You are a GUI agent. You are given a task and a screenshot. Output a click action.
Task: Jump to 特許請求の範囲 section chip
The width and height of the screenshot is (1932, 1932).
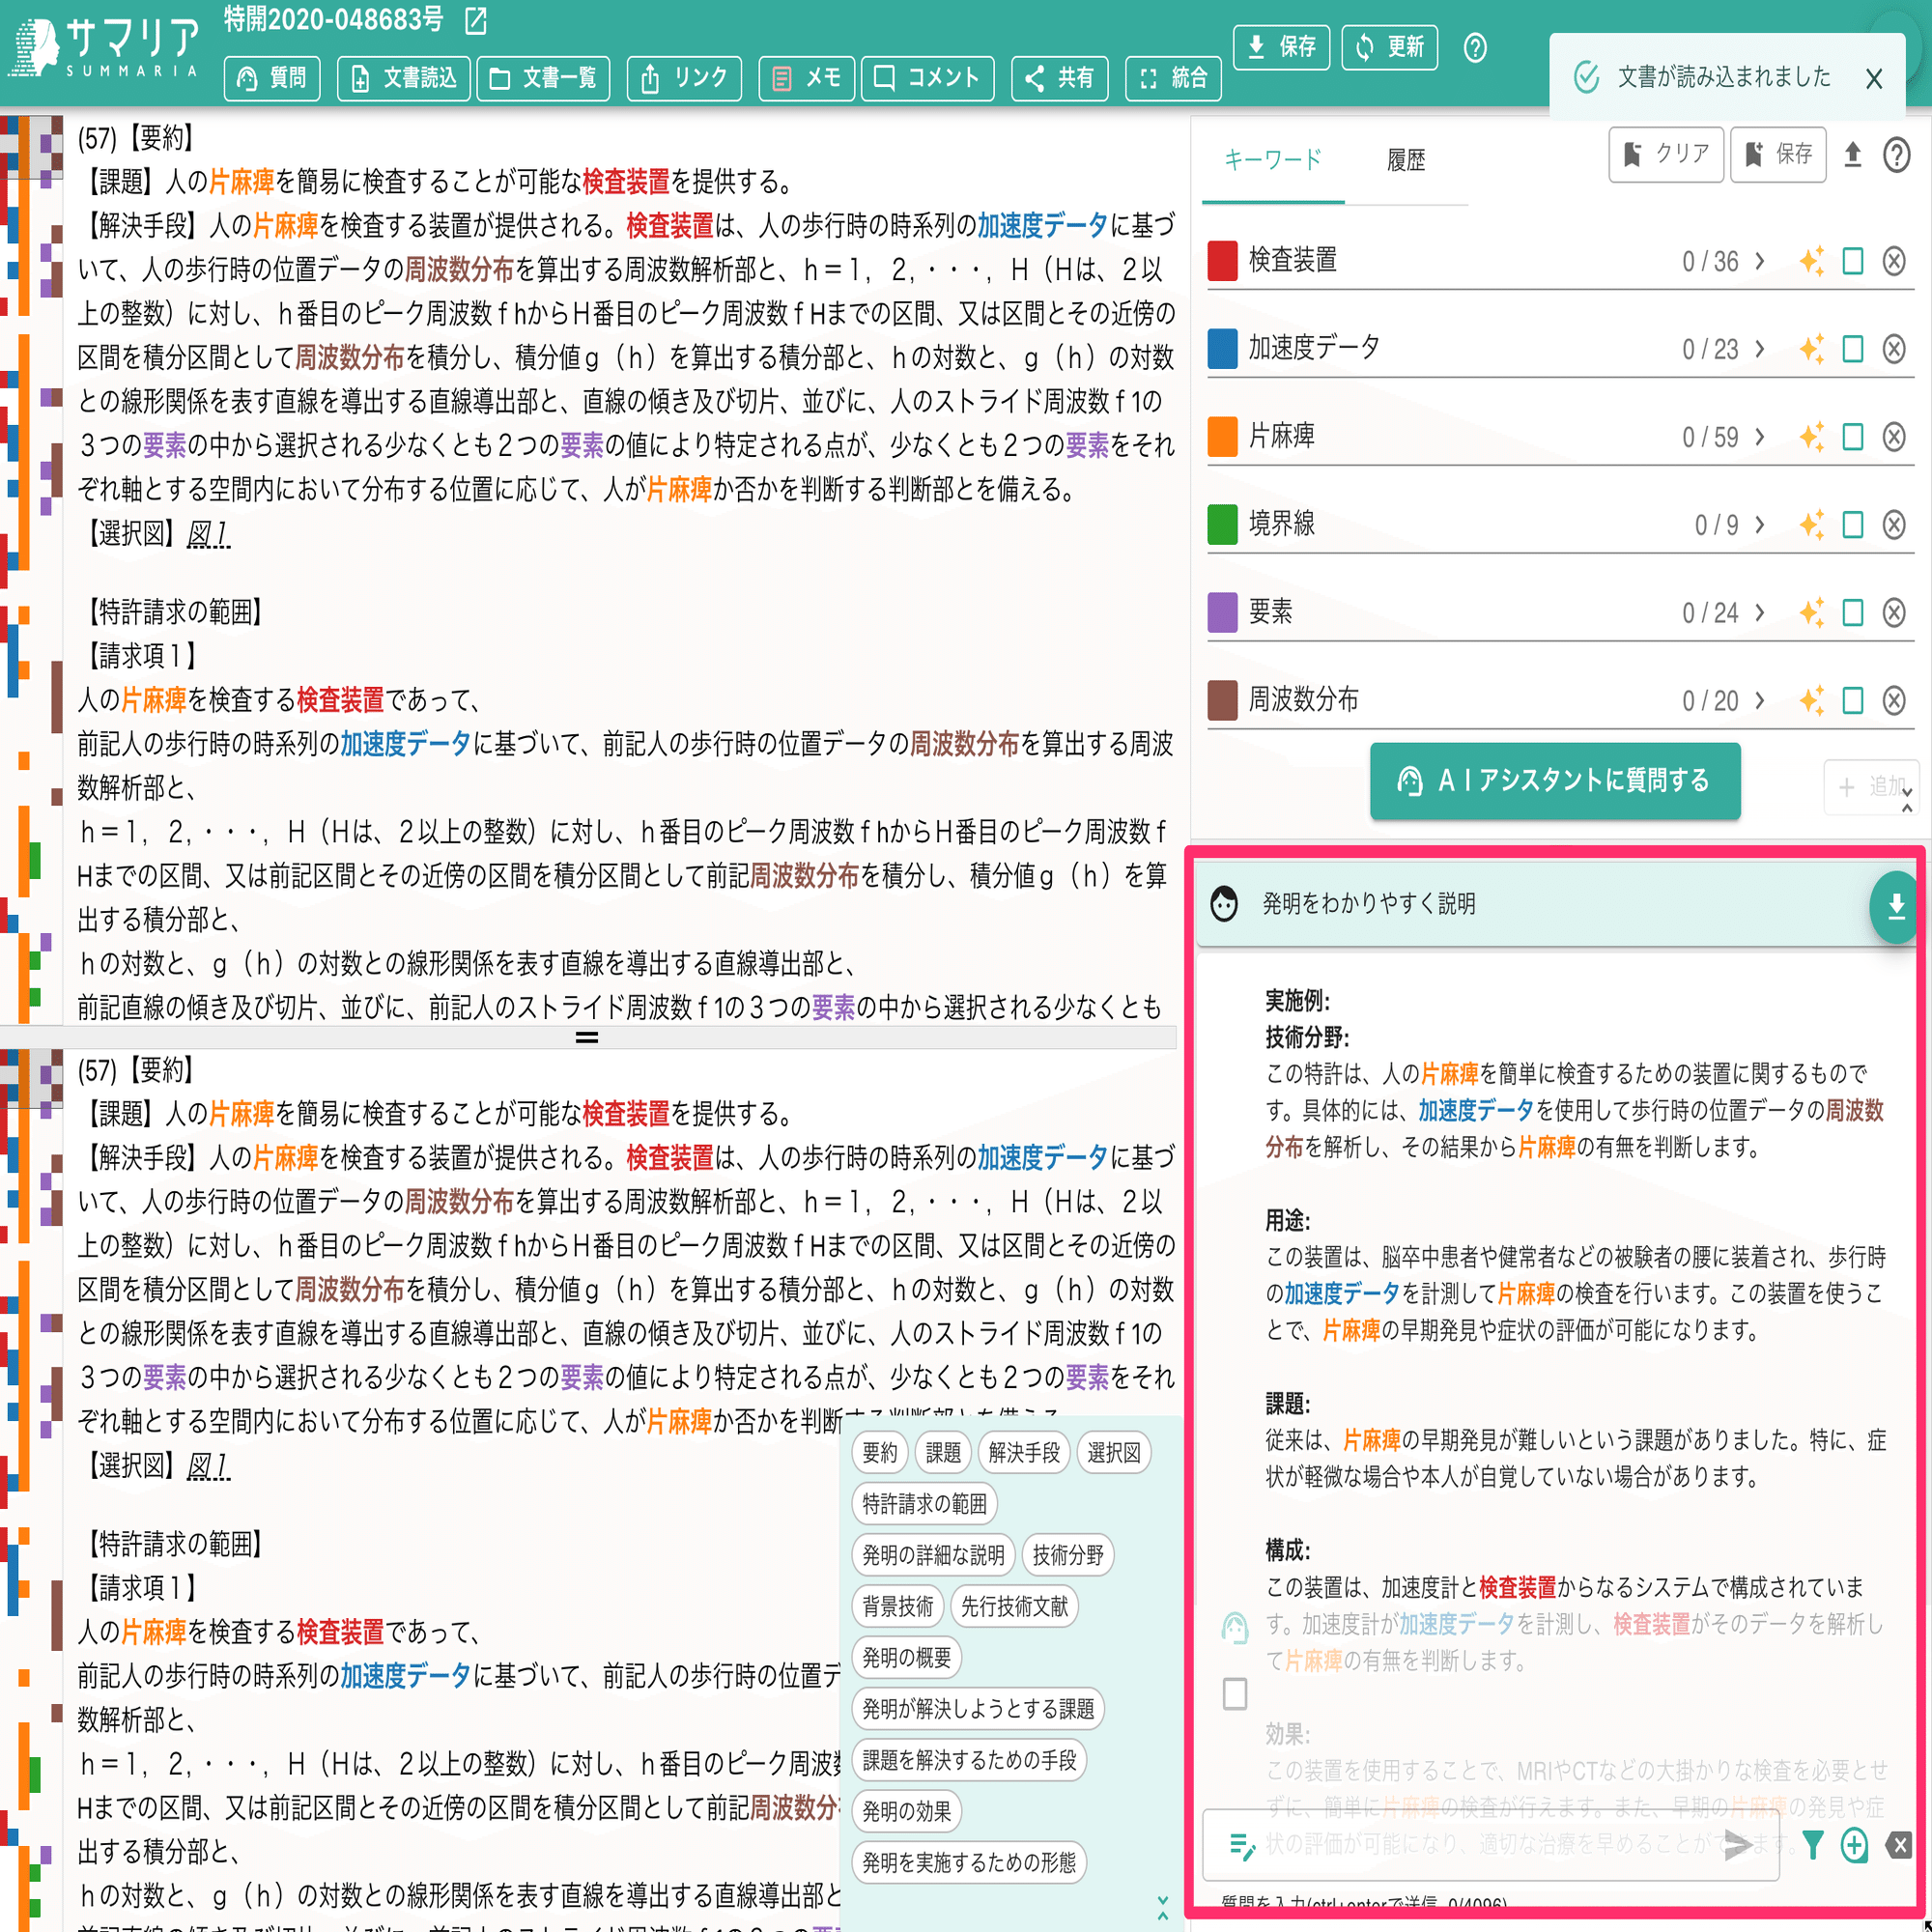coord(924,1504)
